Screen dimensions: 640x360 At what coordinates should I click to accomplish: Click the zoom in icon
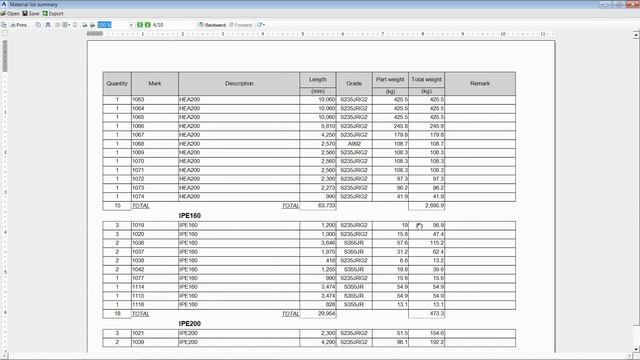point(93,25)
